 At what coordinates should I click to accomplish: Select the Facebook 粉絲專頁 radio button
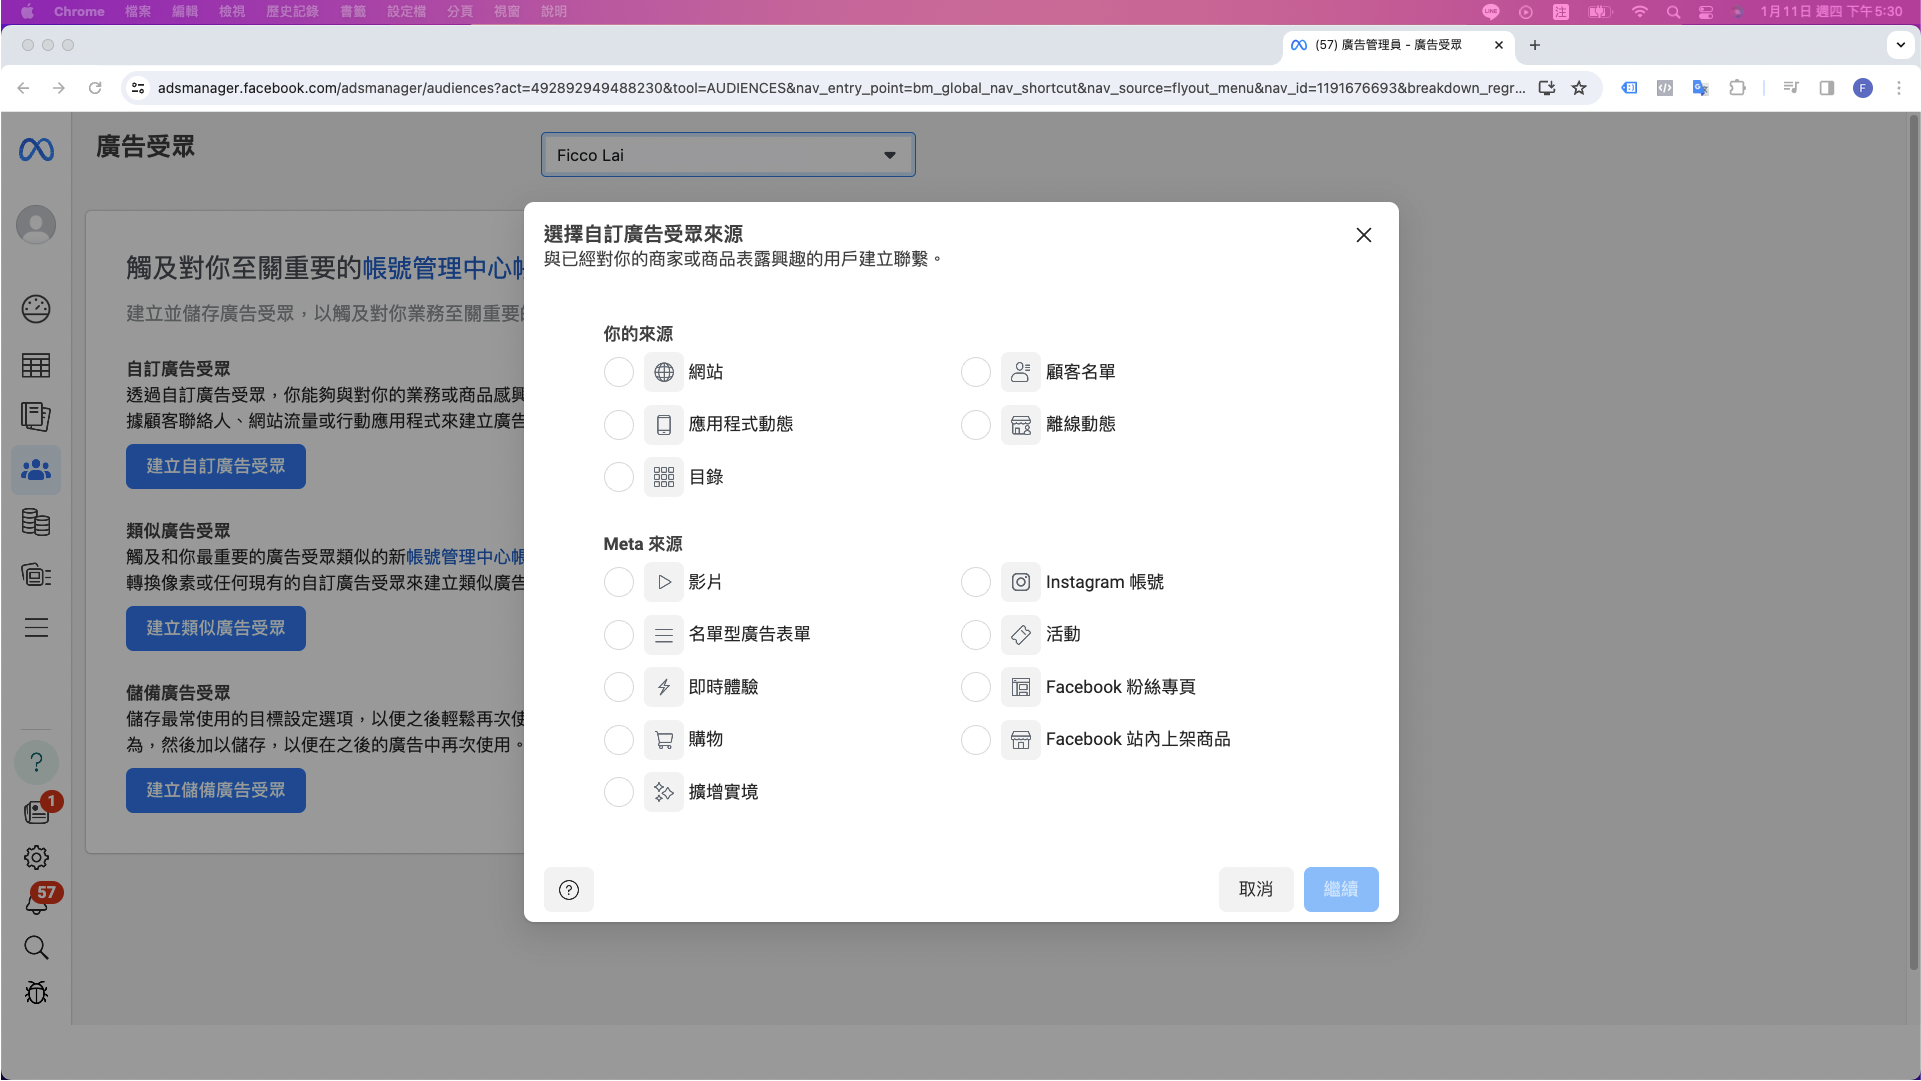(976, 687)
